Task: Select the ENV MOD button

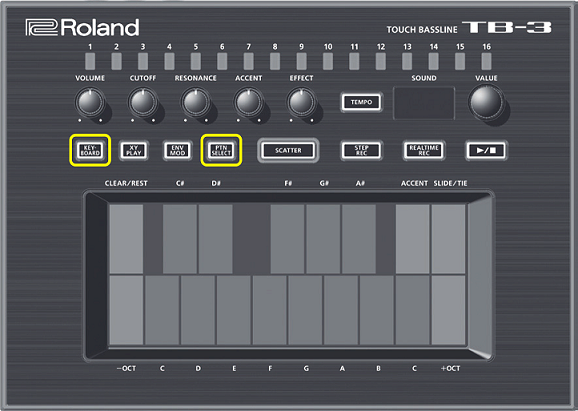Action: [x=177, y=150]
